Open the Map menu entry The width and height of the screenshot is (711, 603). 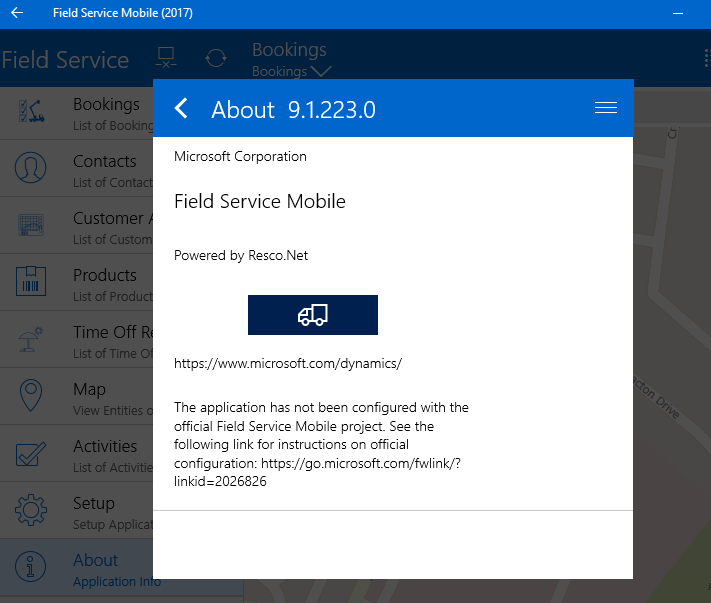coord(77,396)
